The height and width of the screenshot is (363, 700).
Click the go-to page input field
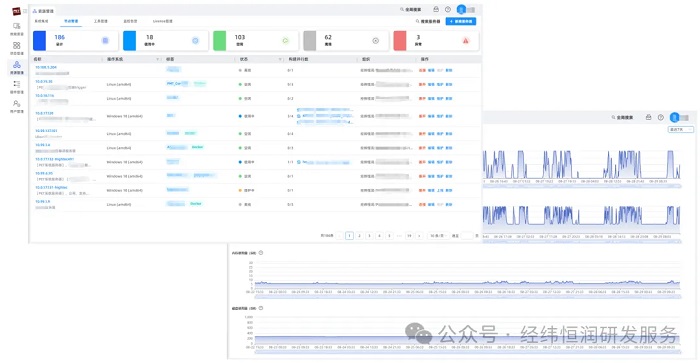467,236
